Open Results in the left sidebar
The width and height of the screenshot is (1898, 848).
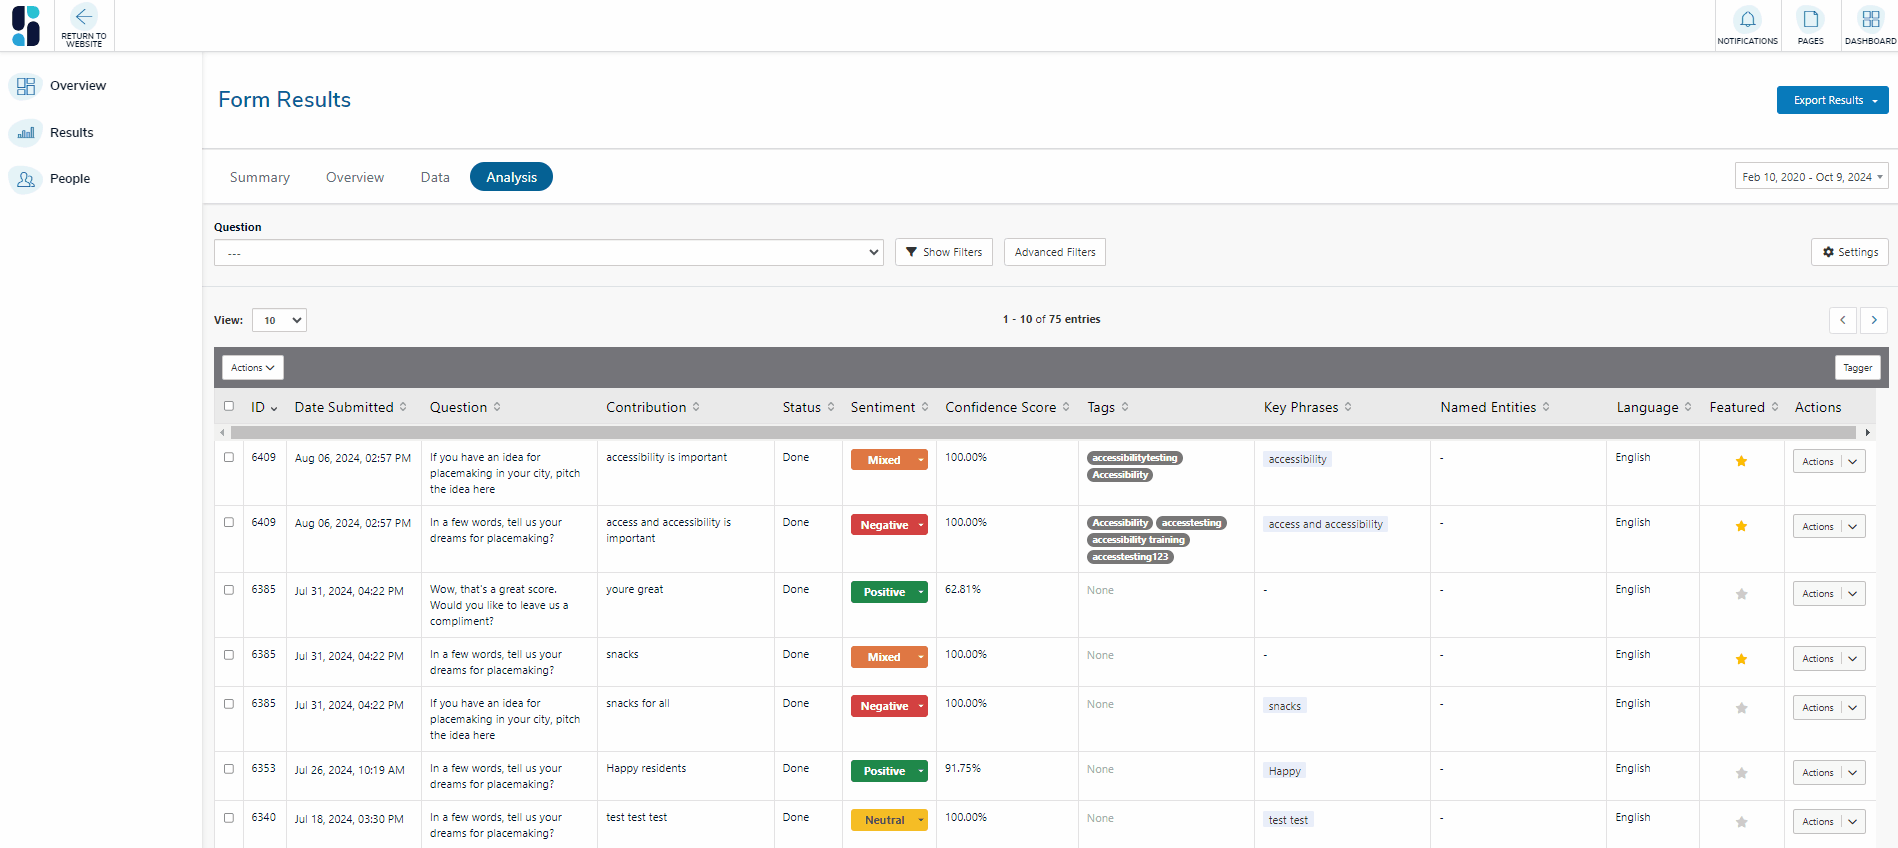coord(71,133)
